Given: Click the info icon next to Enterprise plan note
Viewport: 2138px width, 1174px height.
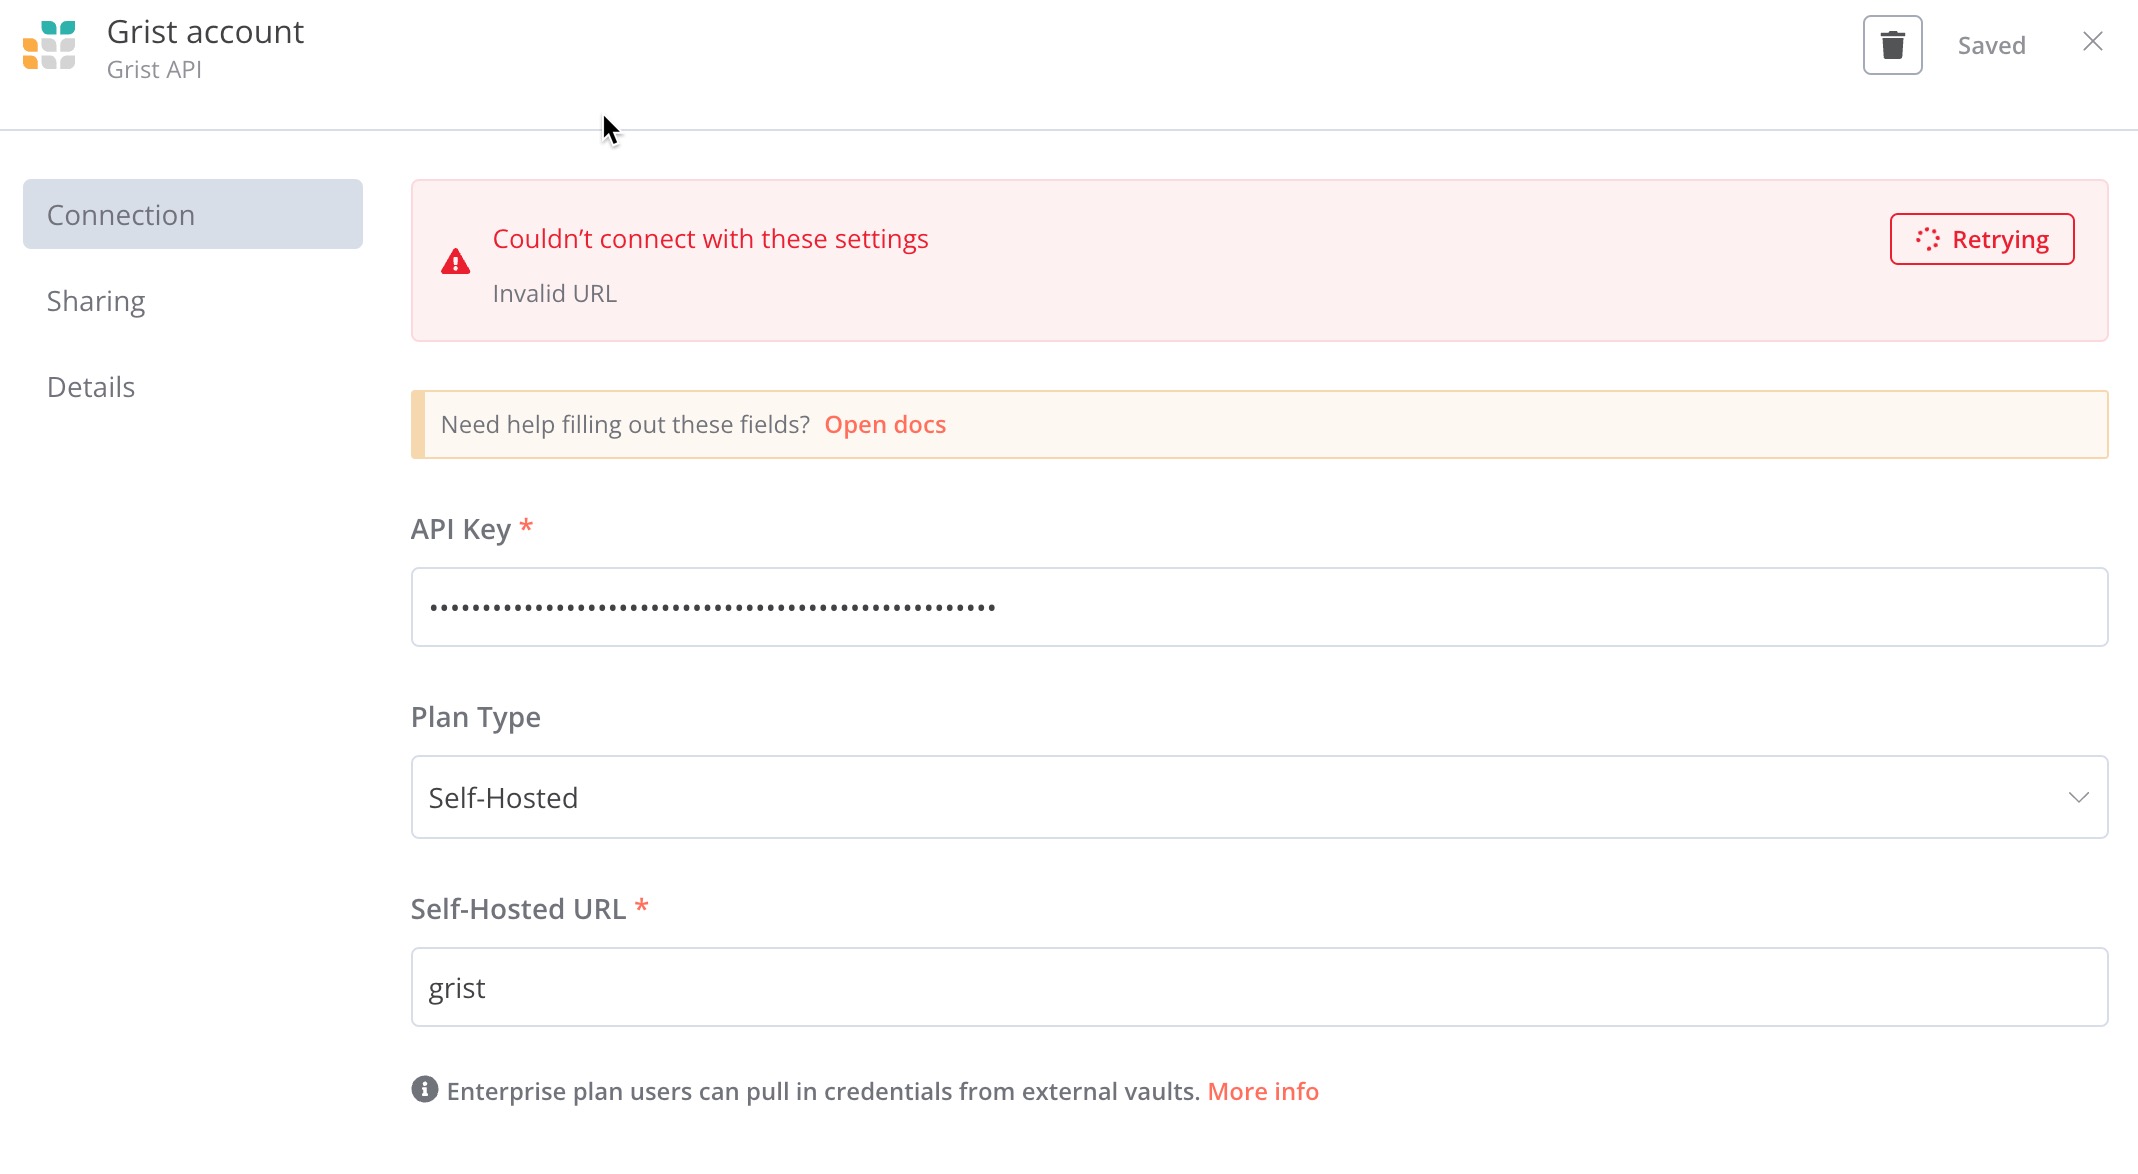Looking at the screenshot, I should coord(424,1090).
